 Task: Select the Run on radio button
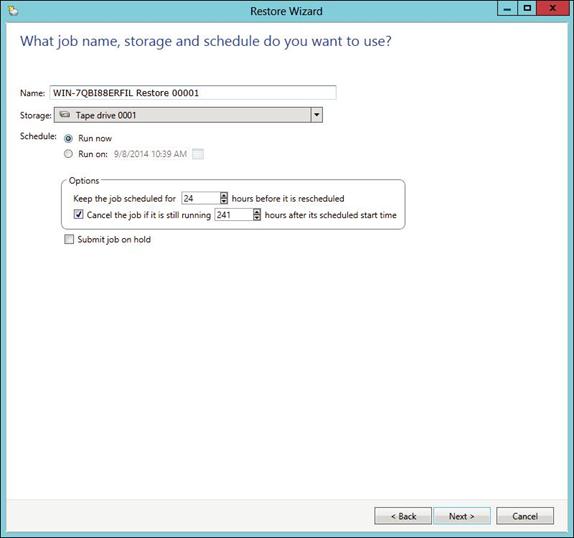tap(68, 154)
